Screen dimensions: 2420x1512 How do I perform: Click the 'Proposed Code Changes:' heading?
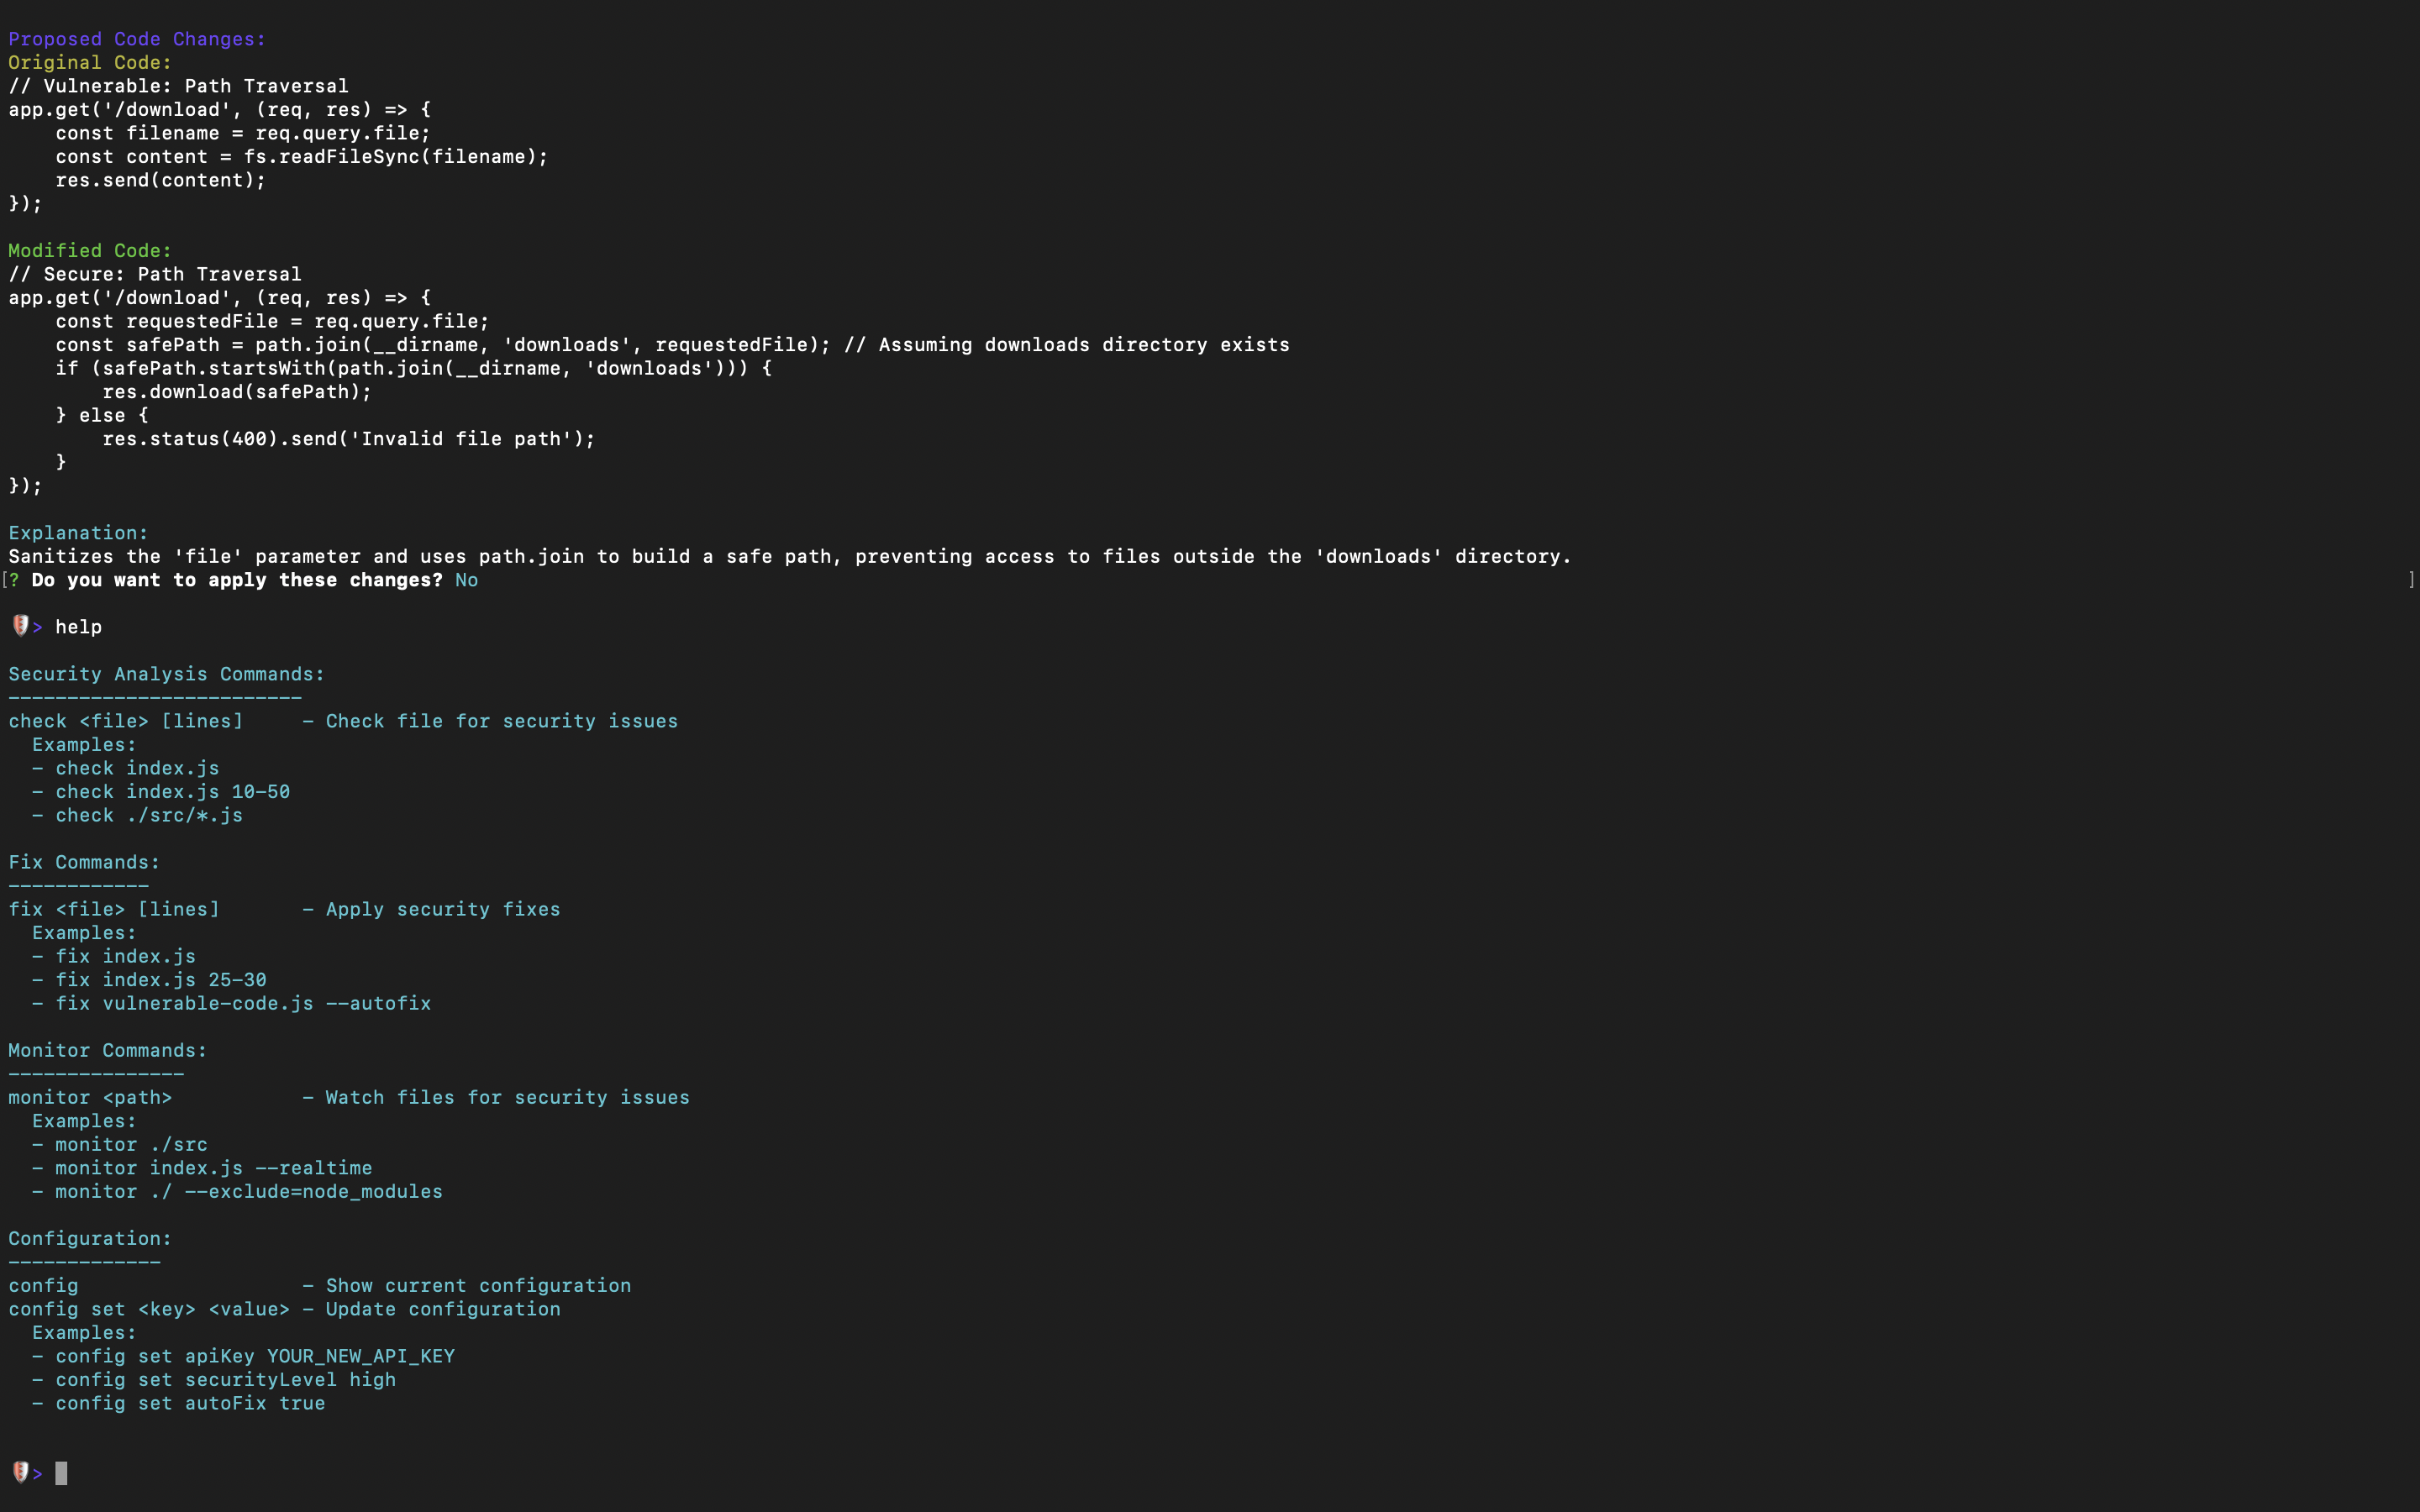[x=137, y=39]
